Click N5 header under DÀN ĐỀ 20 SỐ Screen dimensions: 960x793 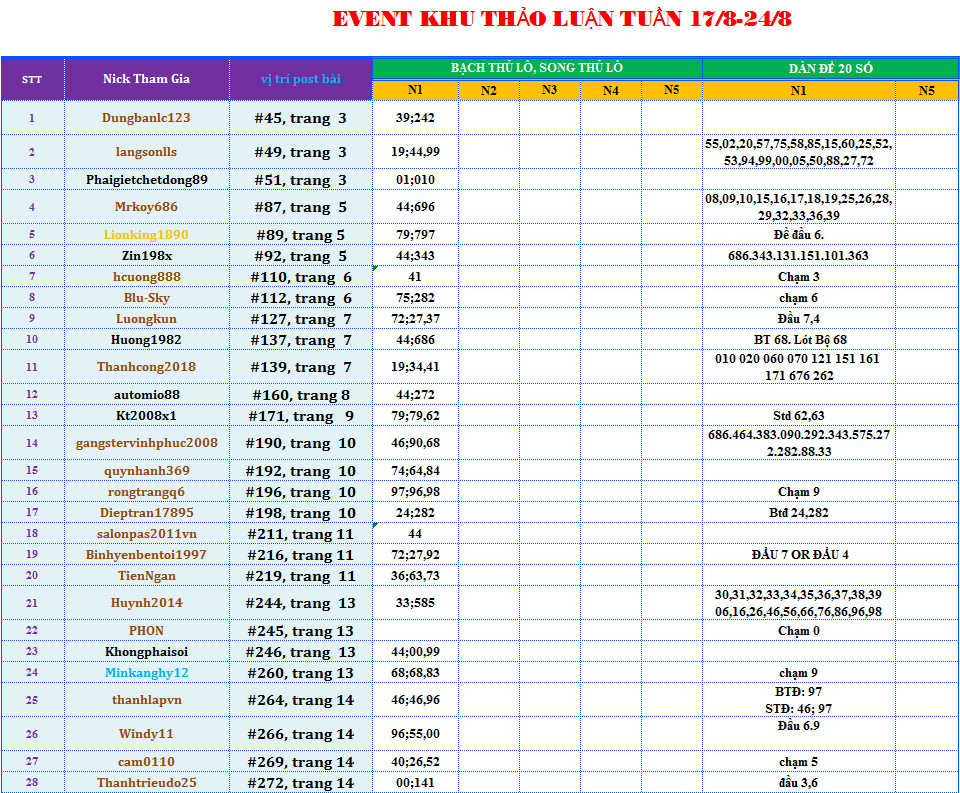pos(927,90)
